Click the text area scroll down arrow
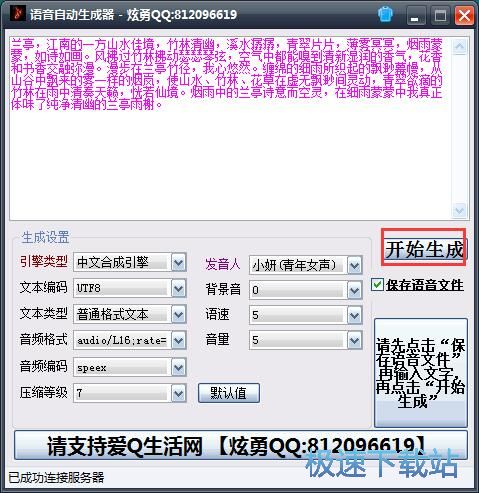This screenshot has height=493, width=479. tap(460, 210)
